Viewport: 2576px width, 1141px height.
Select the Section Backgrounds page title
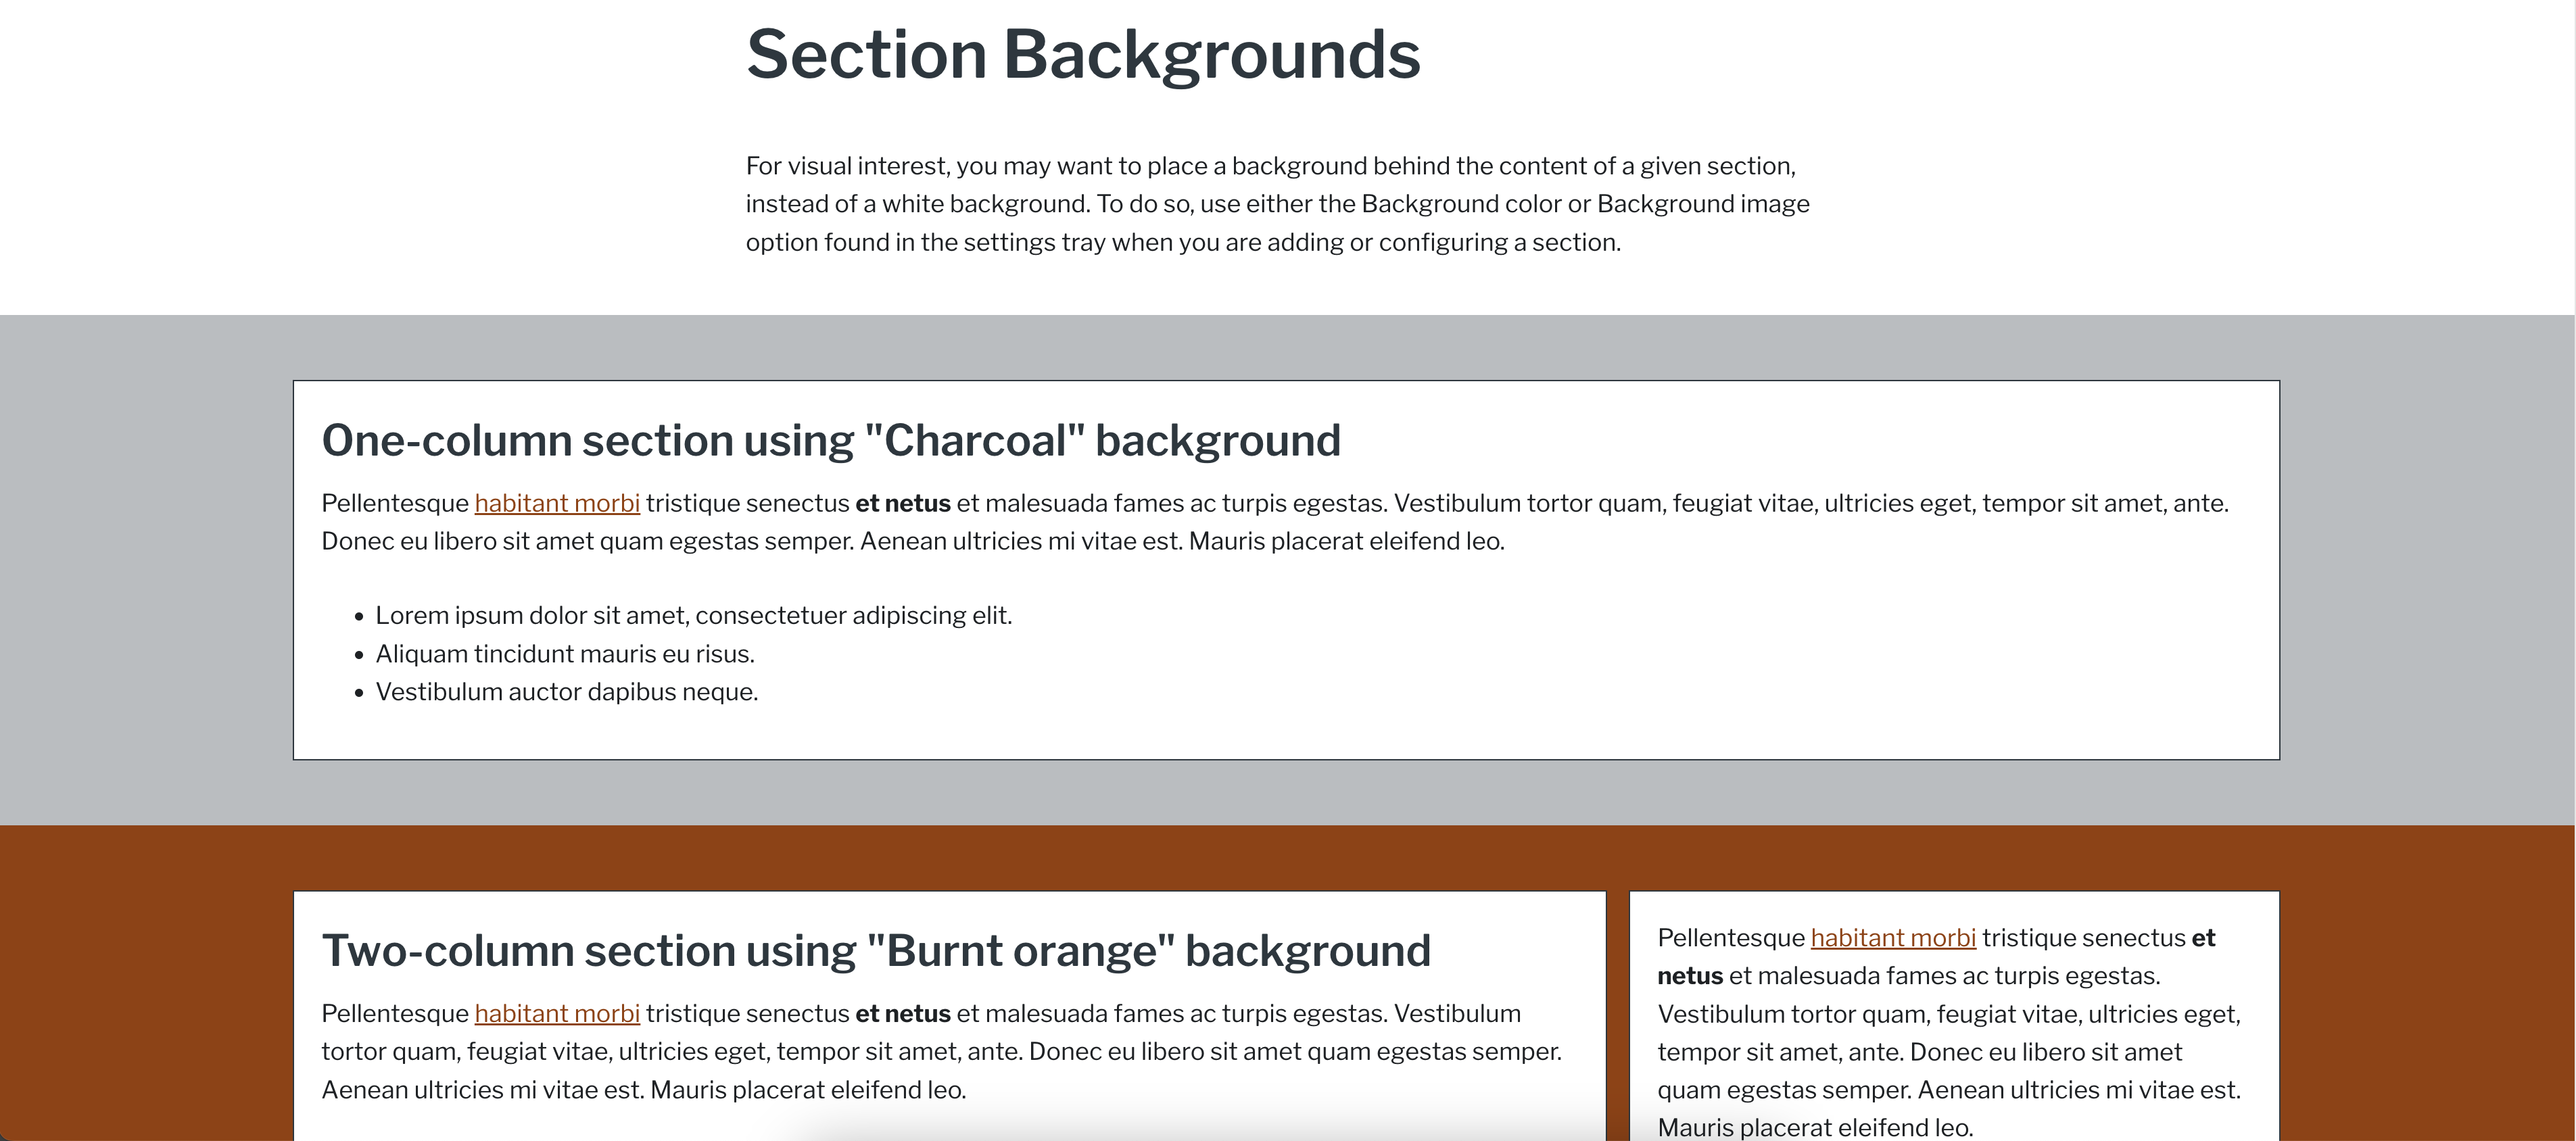1084,54
